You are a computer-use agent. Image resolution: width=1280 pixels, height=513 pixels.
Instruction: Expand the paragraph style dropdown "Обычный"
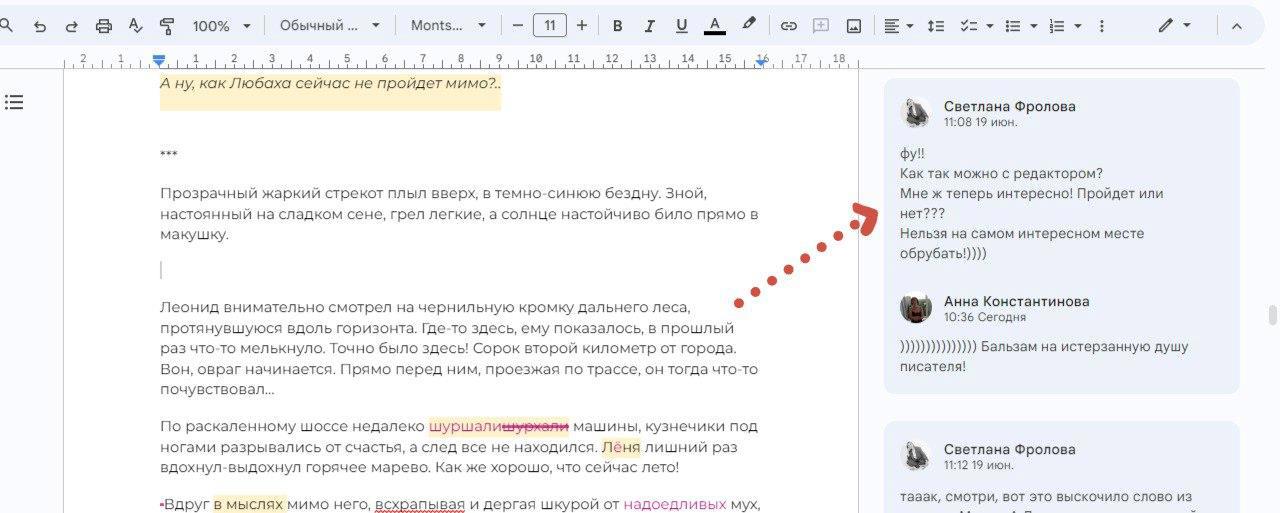click(330, 26)
